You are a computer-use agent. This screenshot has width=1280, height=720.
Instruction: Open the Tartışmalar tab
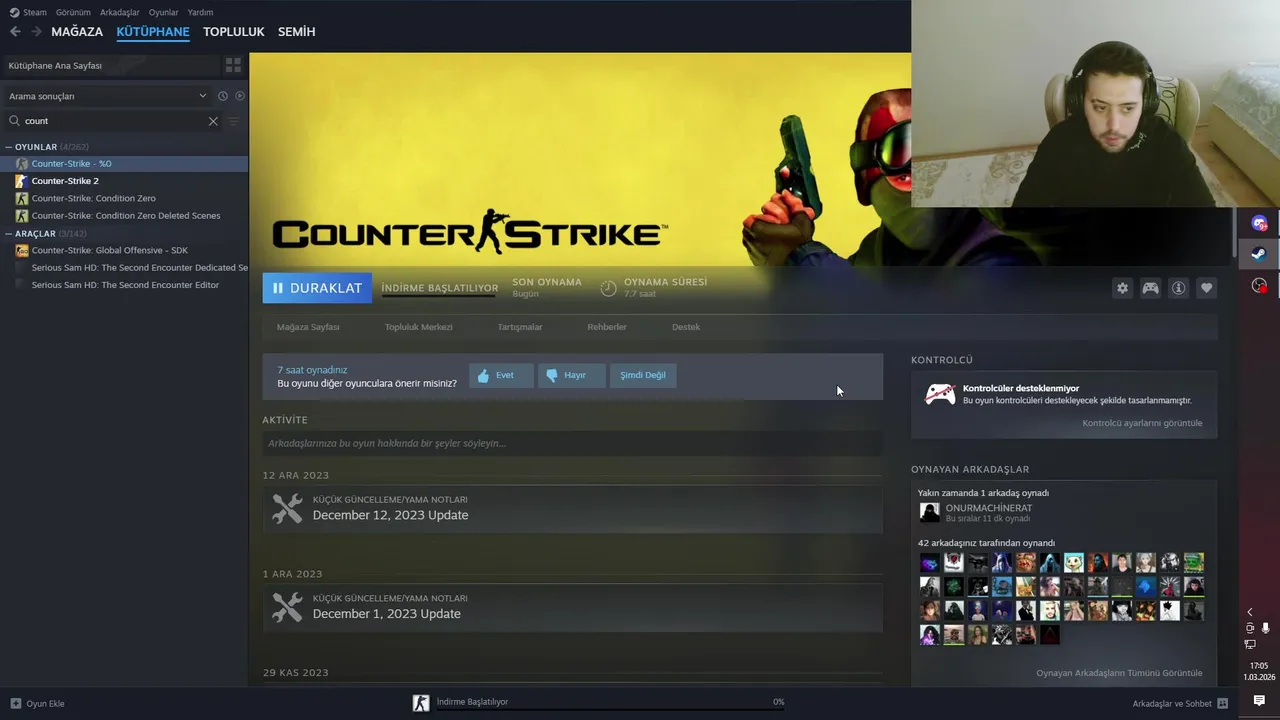point(520,327)
